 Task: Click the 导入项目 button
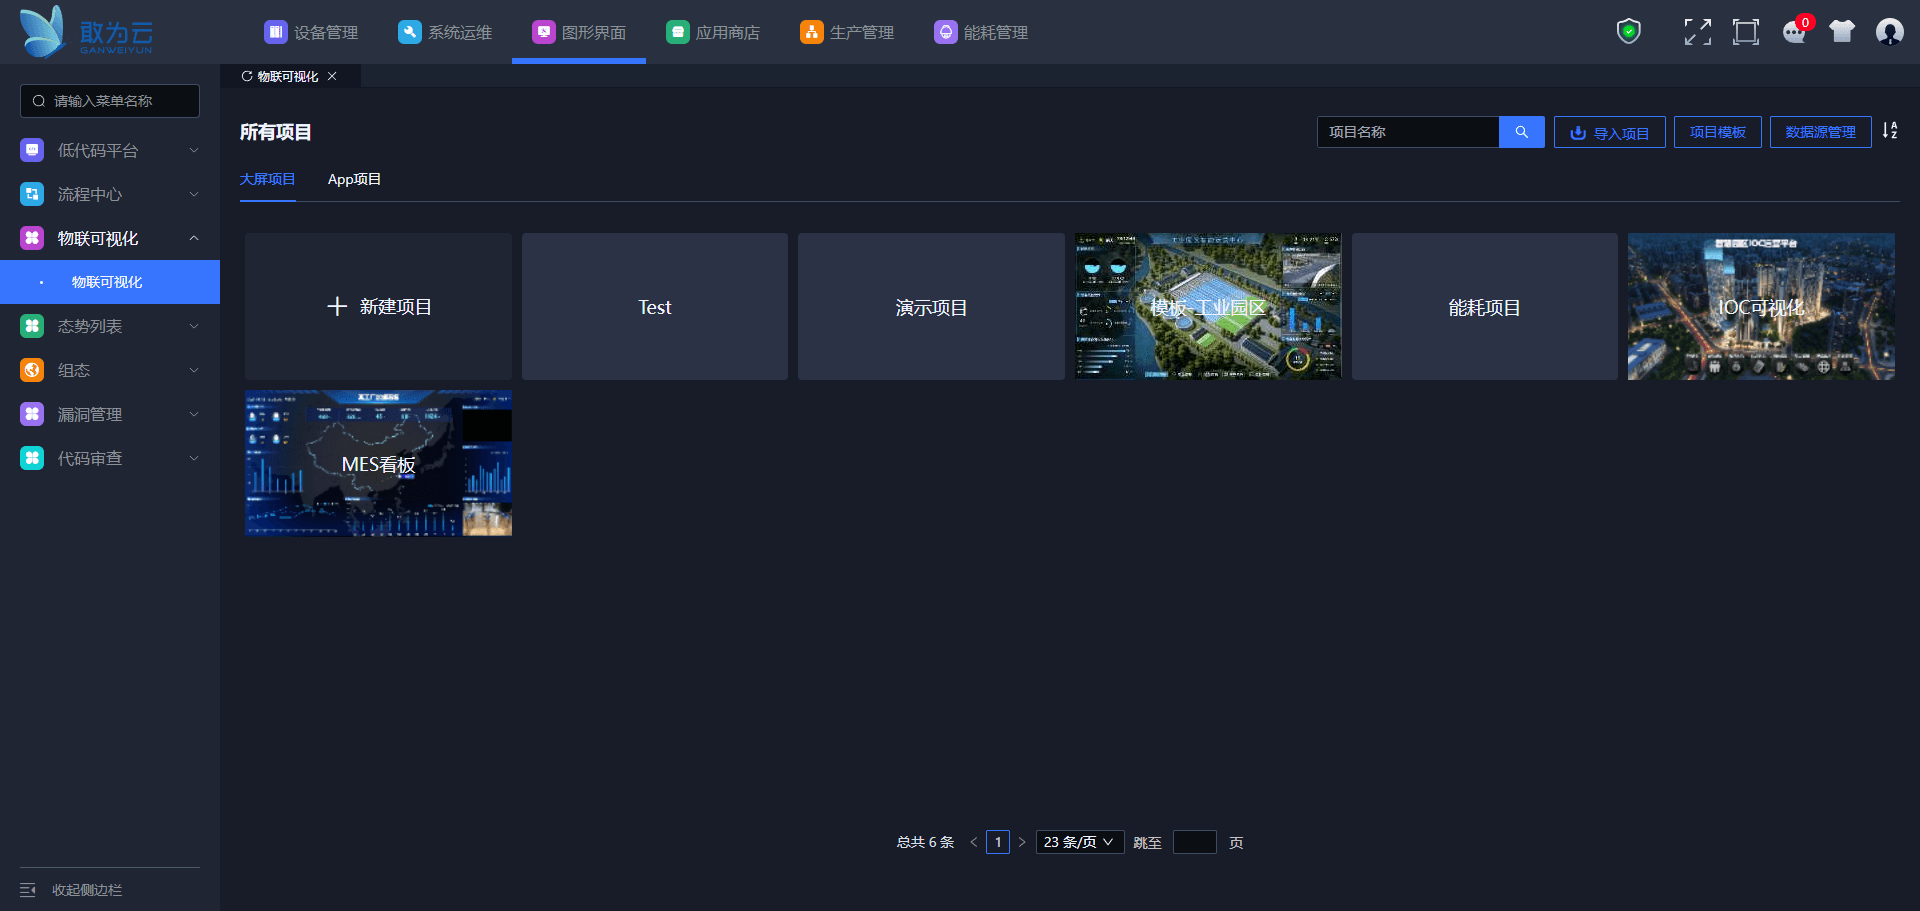tap(1610, 132)
